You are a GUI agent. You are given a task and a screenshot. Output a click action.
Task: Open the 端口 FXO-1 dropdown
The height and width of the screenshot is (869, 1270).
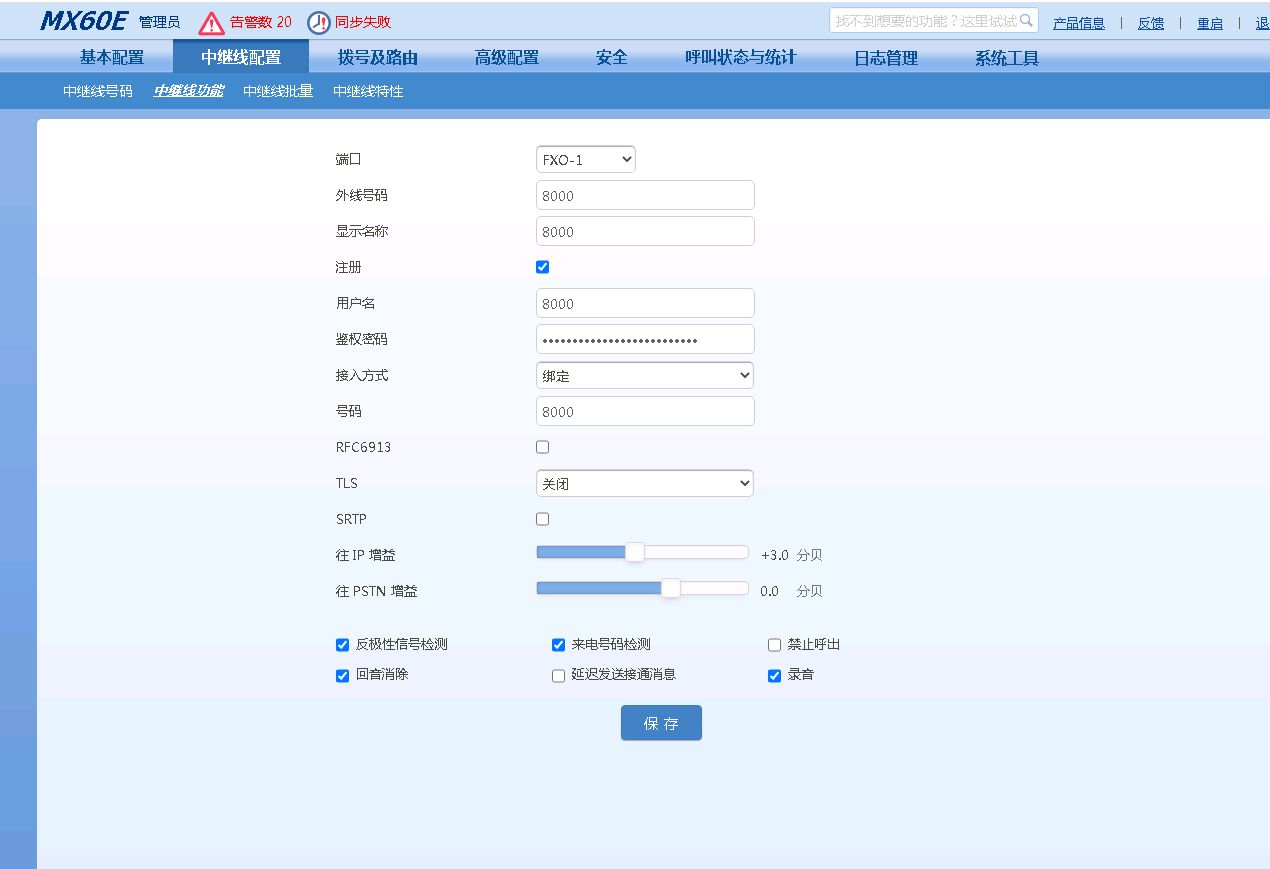tap(585, 158)
